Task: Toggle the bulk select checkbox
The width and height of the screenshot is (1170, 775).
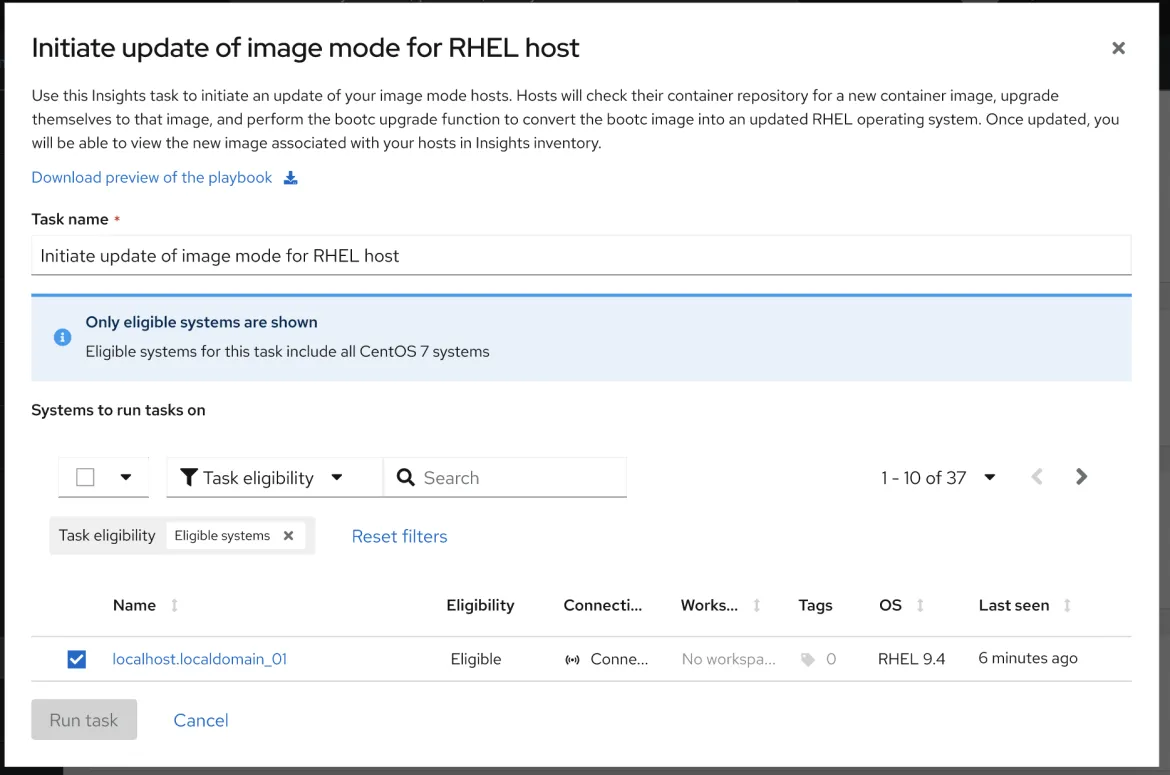Action: click(85, 477)
